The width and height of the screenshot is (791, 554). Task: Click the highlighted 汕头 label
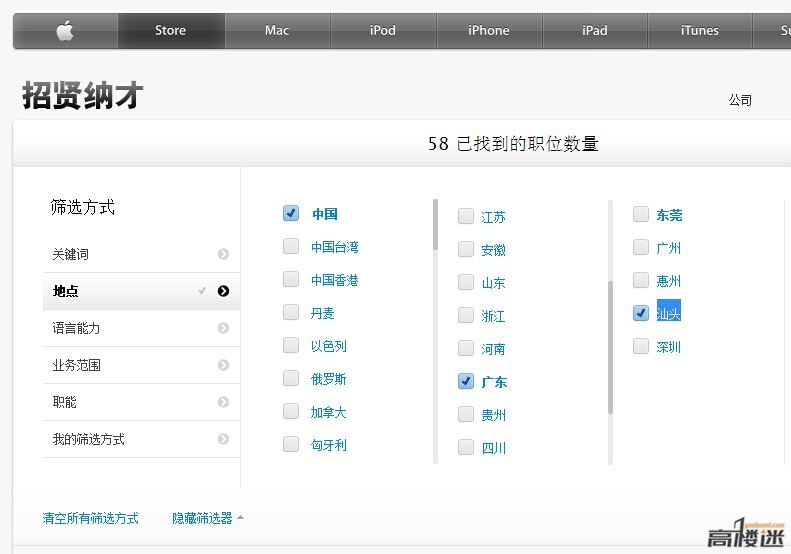(668, 311)
